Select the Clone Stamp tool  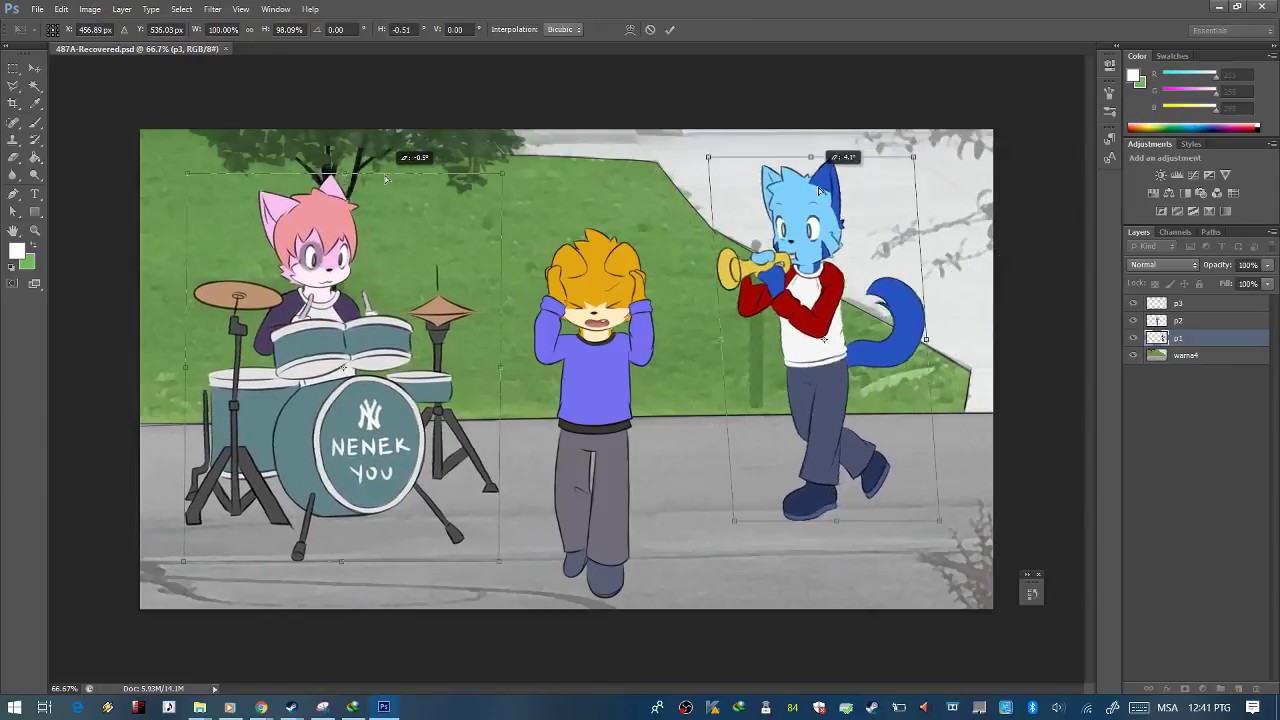coord(13,140)
